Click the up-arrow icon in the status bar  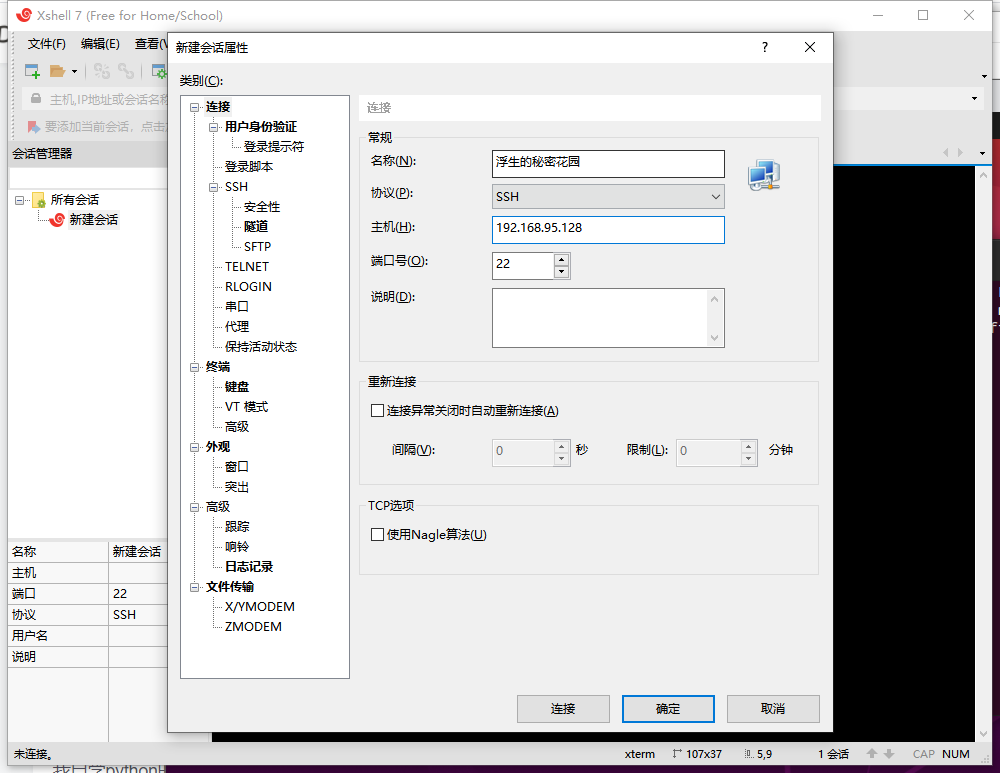point(872,754)
